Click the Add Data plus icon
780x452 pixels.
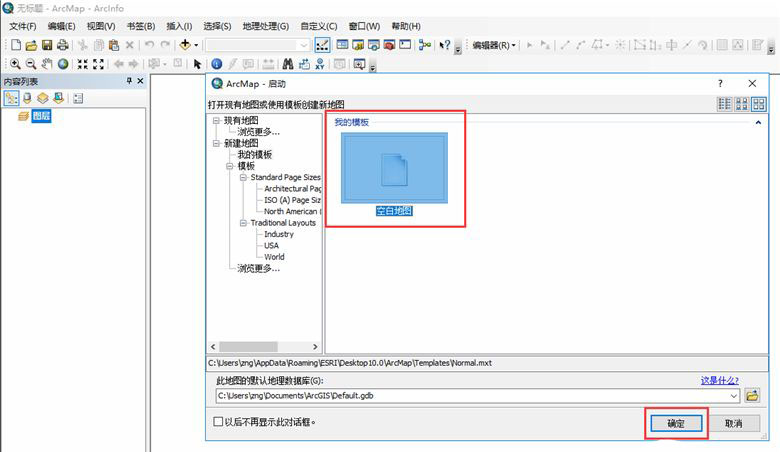tap(185, 45)
